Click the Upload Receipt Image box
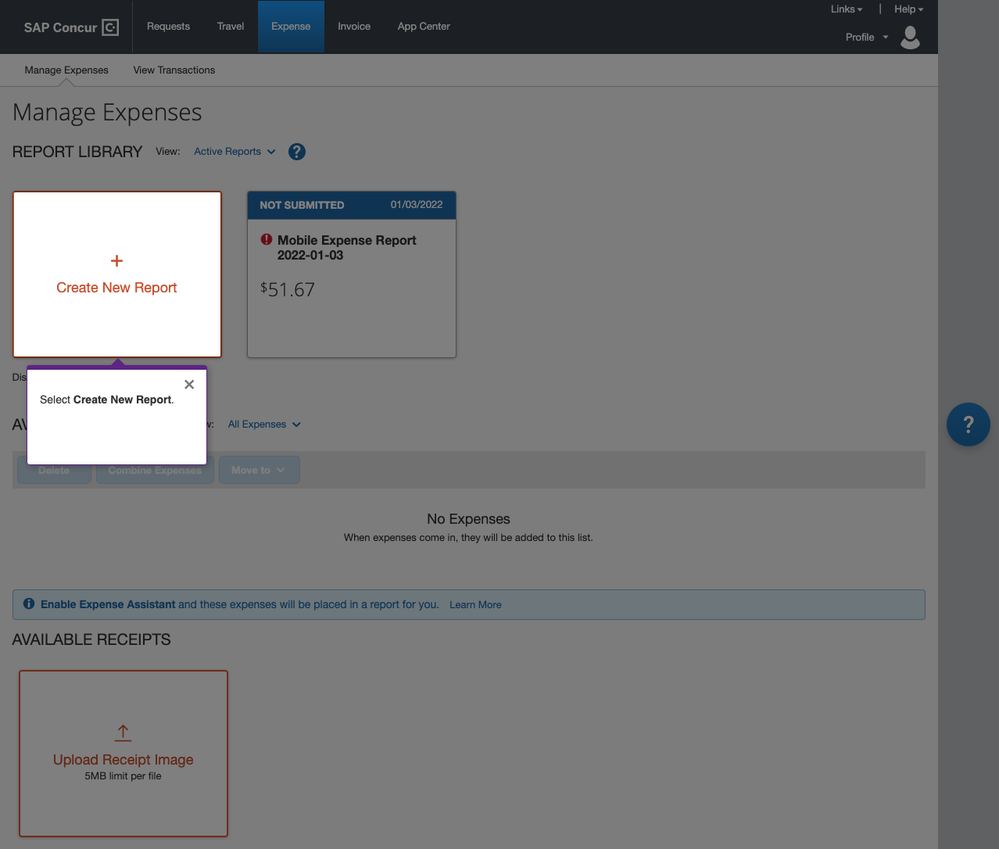Image resolution: width=999 pixels, height=849 pixels. [x=124, y=753]
